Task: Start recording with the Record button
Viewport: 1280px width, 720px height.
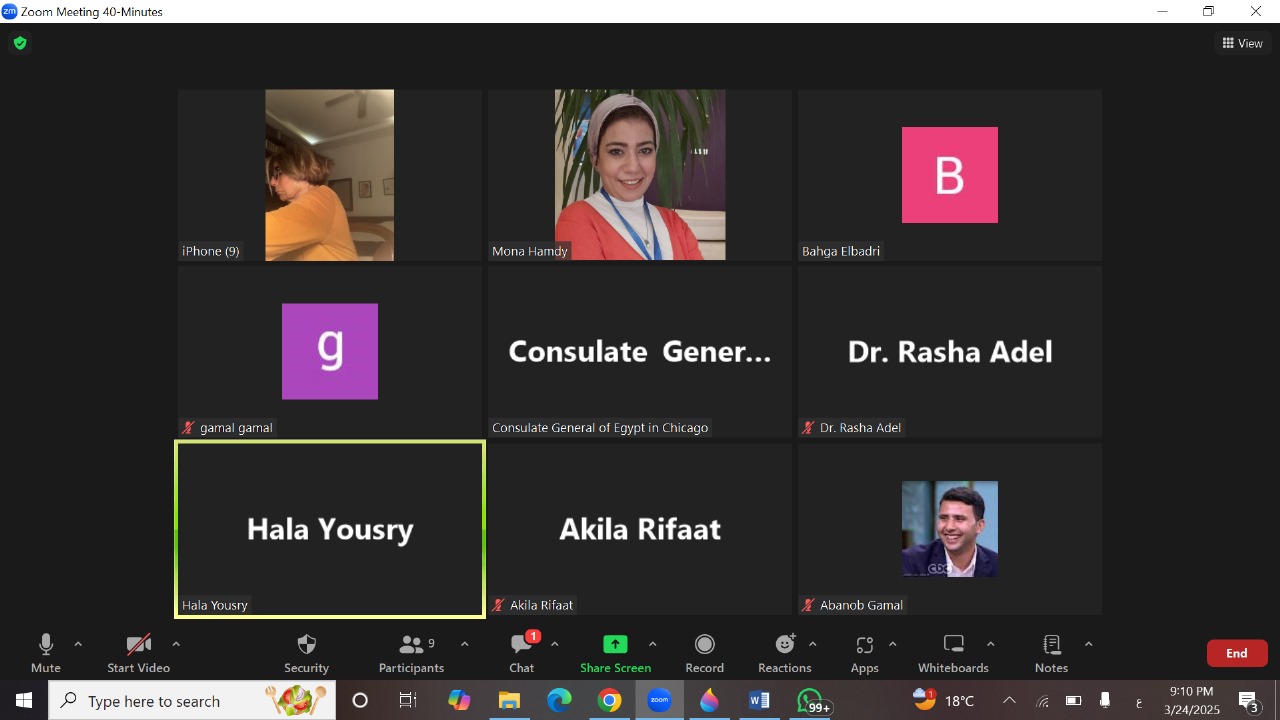Action: tap(704, 653)
